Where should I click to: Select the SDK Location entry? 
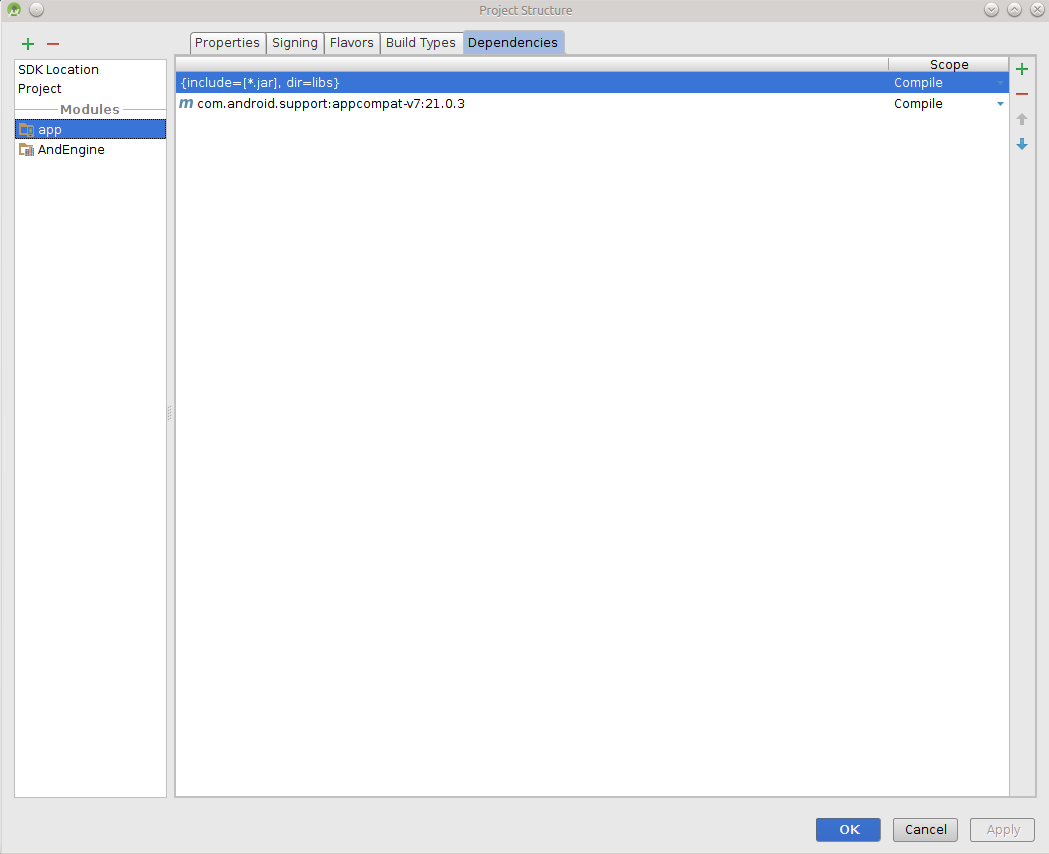[58, 69]
